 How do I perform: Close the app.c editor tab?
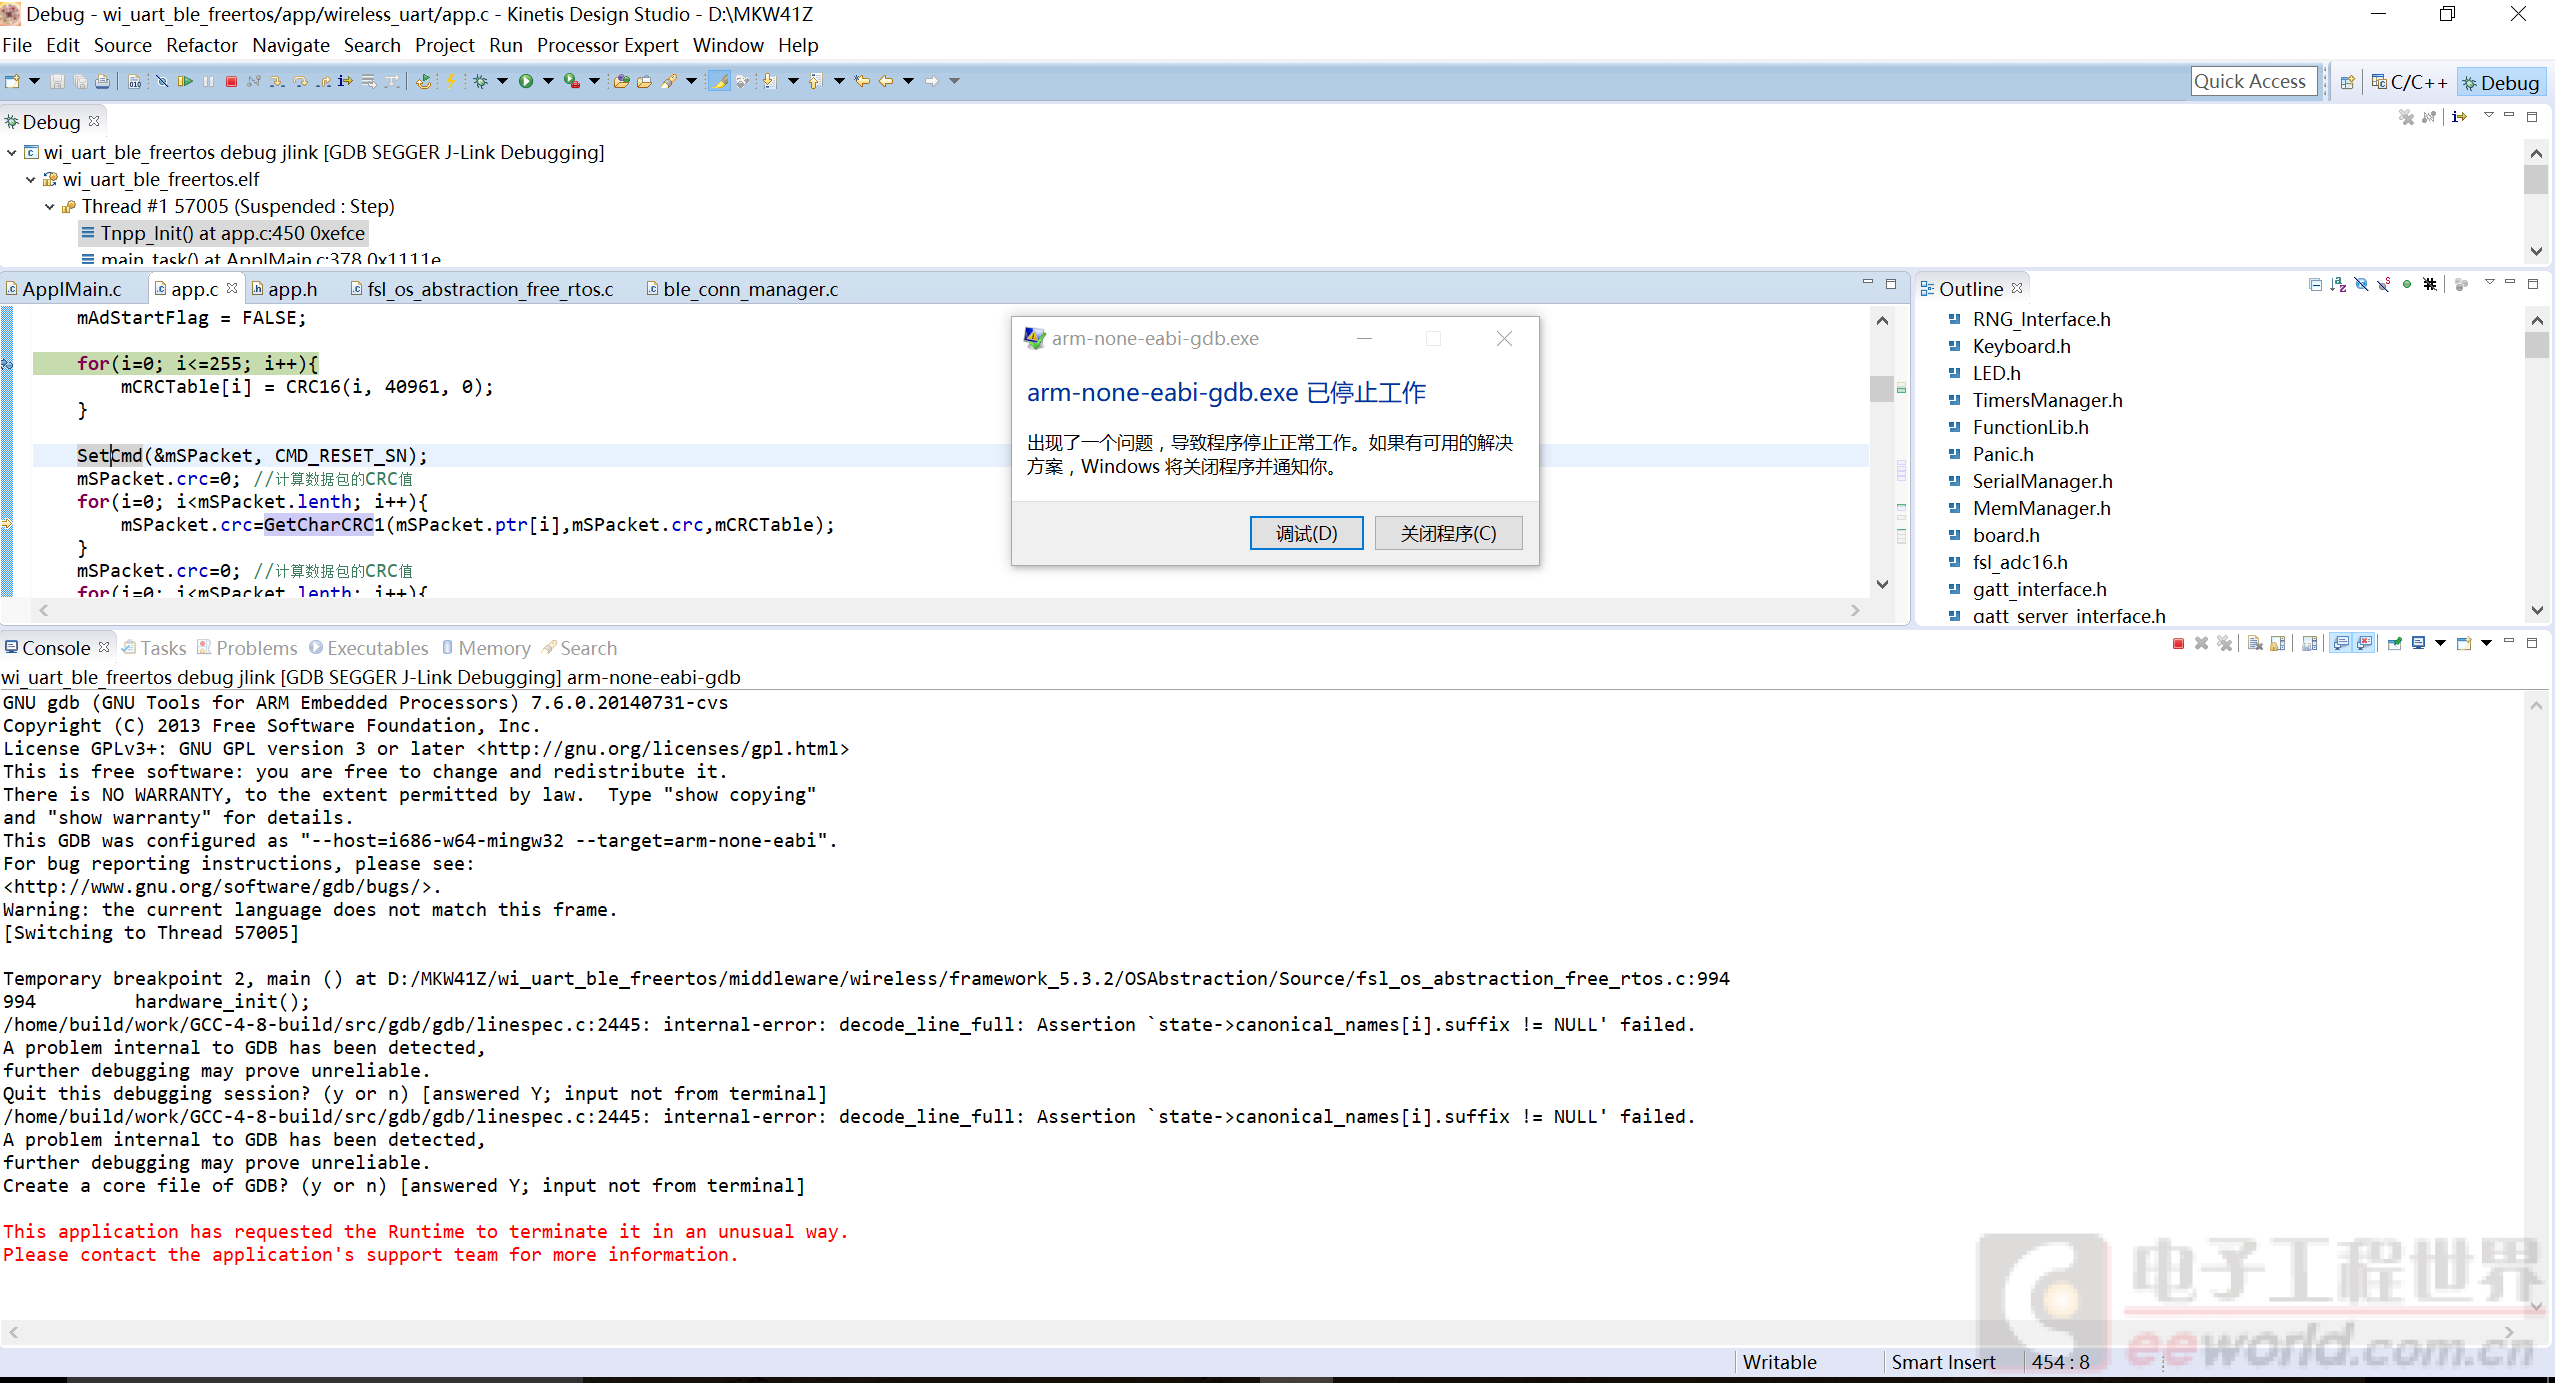point(233,288)
